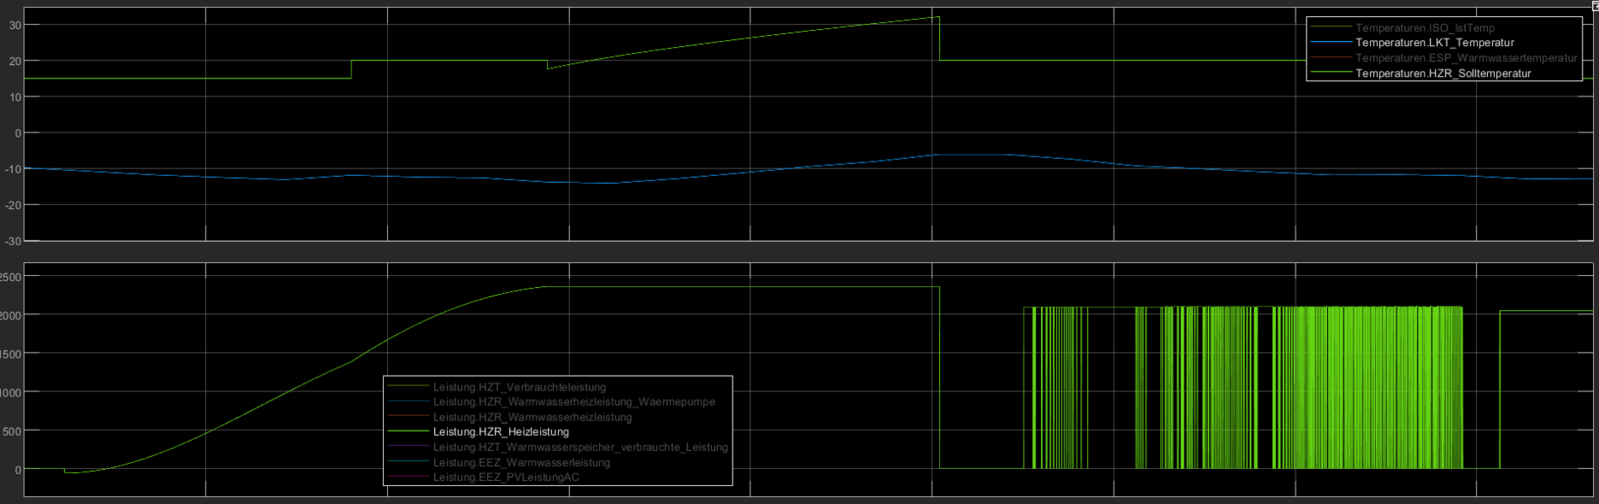
Task: Hide the Leistung.HZR_Heizleistung signal
Action: (x=500, y=432)
